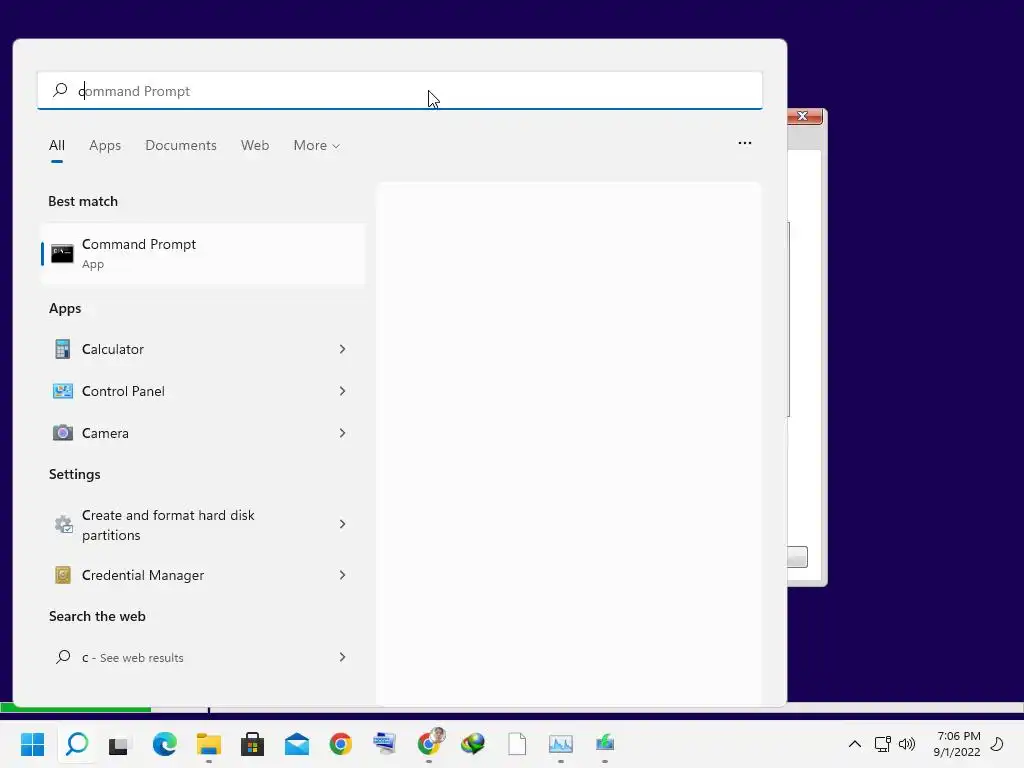The height and width of the screenshot is (768, 1024).
Task: Switch to the Documents search tab
Action: [x=181, y=146]
